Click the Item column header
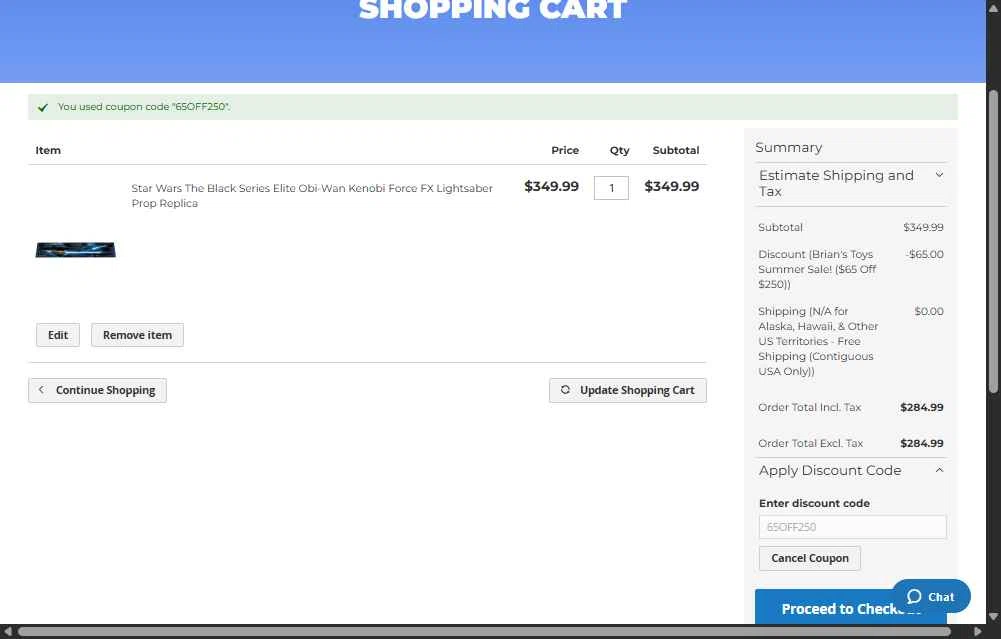1001x639 pixels. click(48, 151)
